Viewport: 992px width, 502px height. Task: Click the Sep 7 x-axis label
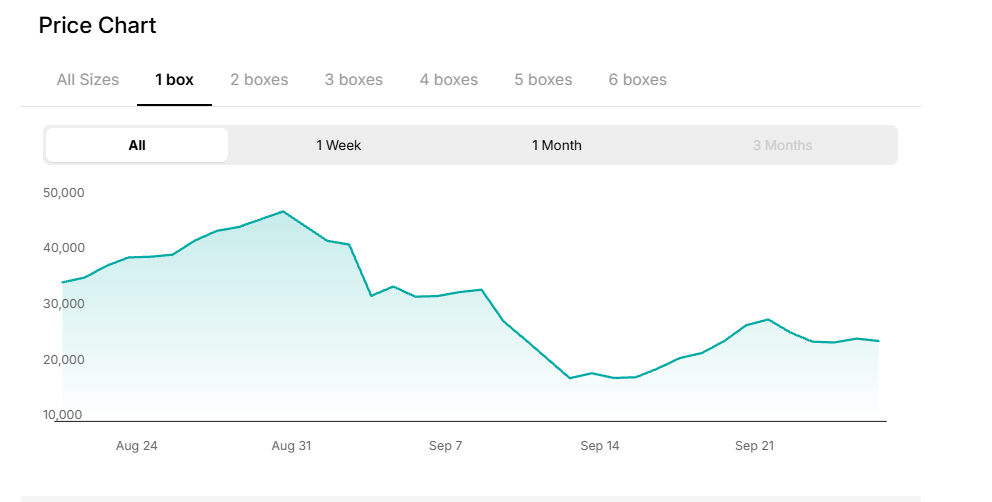pos(445,446)
